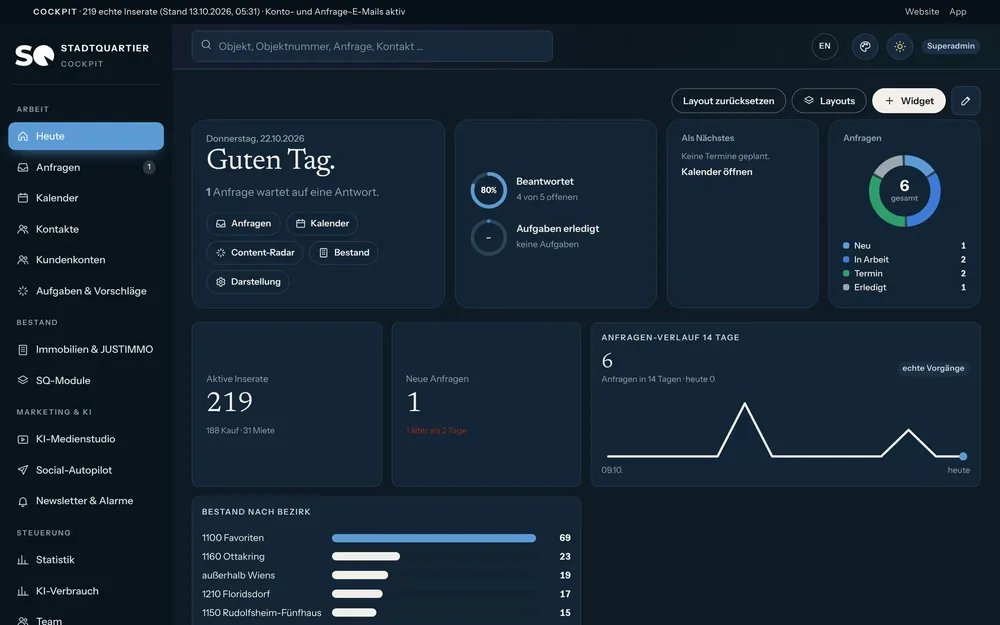Image resolution: width=1000 pixels, height=625 pixels.
Task: Click the App link in top bar
Action: pyautogui.click(x=957, y=11)
